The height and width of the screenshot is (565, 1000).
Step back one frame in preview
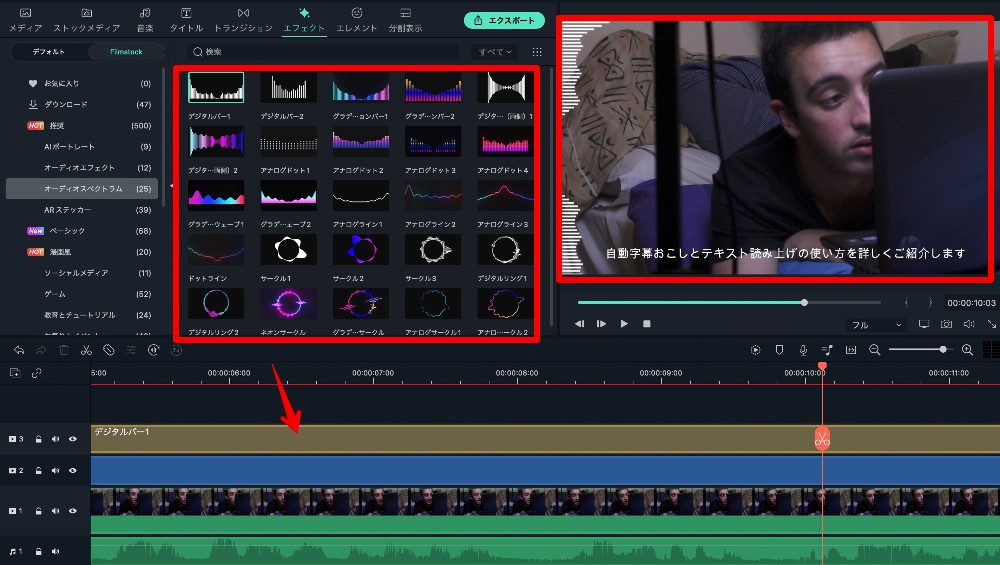579,324
